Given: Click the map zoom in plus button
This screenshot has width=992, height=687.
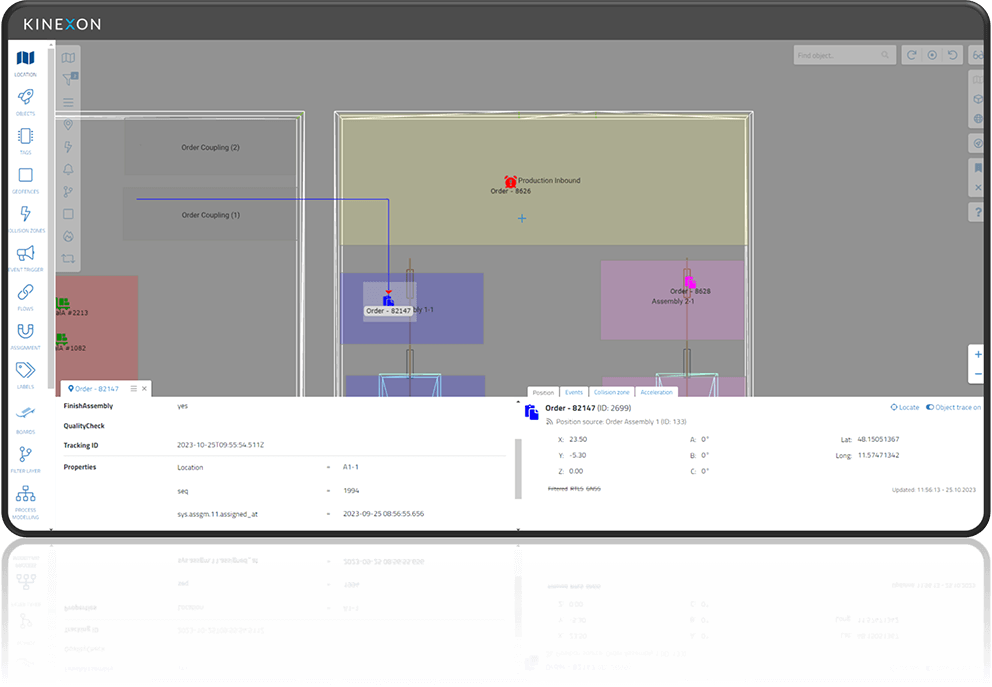Looking at the screenshot, I should [977, 355].
